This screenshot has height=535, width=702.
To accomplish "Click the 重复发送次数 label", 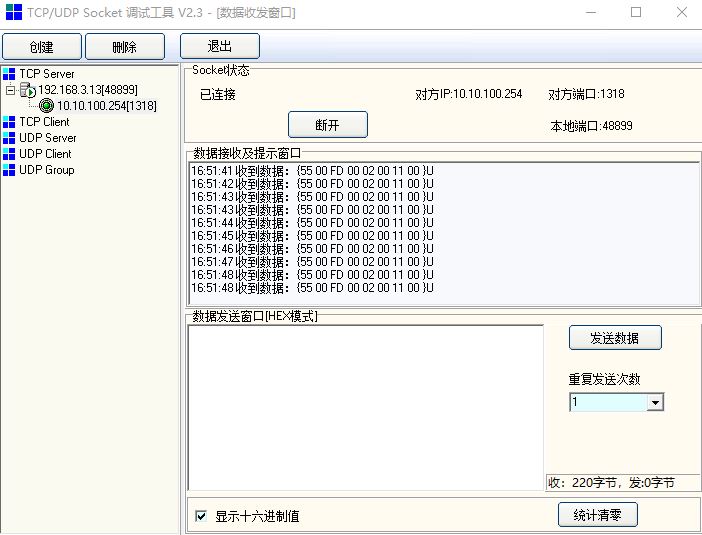I will coord(604,379).
